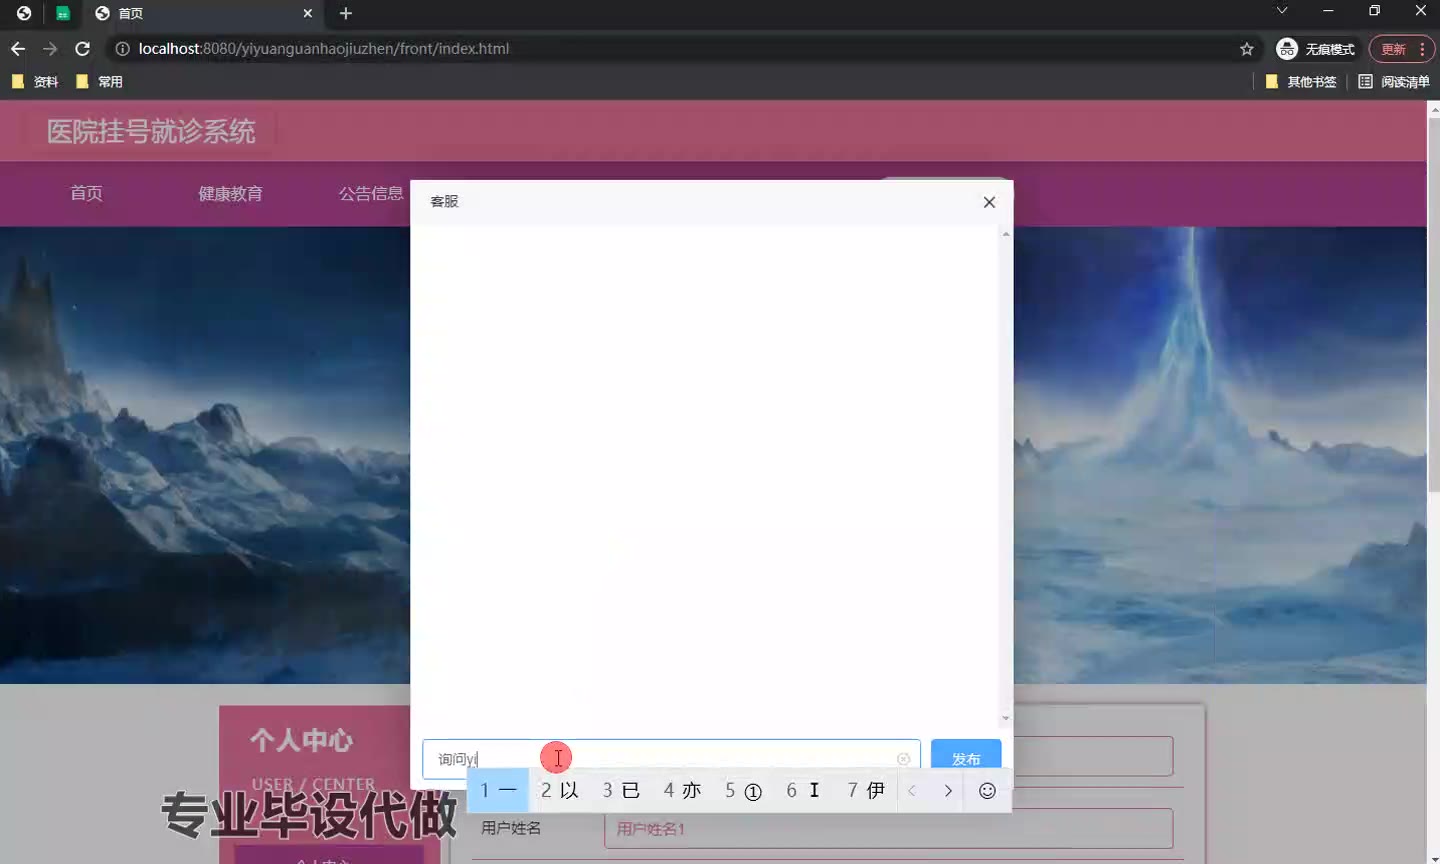Screen dimensions: 1440x864
Task: Switch to the green pinned tab
Action: click(63, 13)
